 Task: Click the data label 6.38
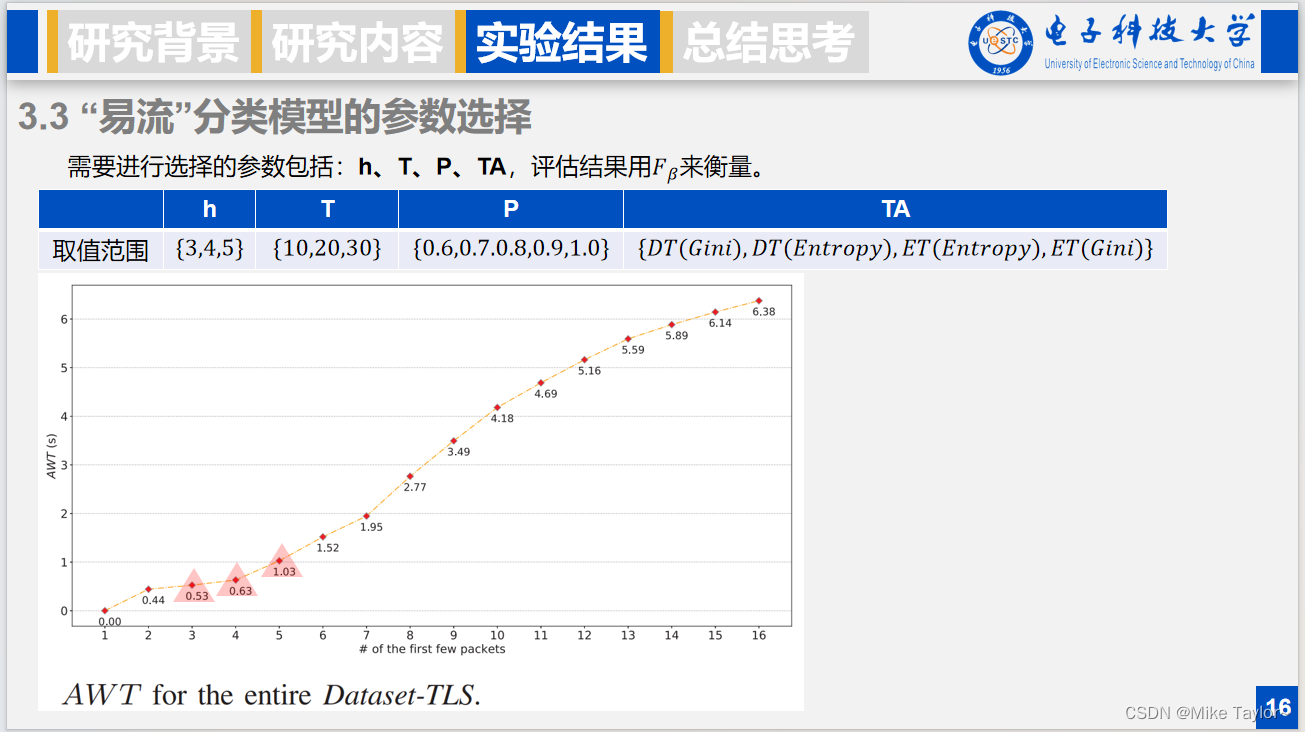[x=763, y=312]
